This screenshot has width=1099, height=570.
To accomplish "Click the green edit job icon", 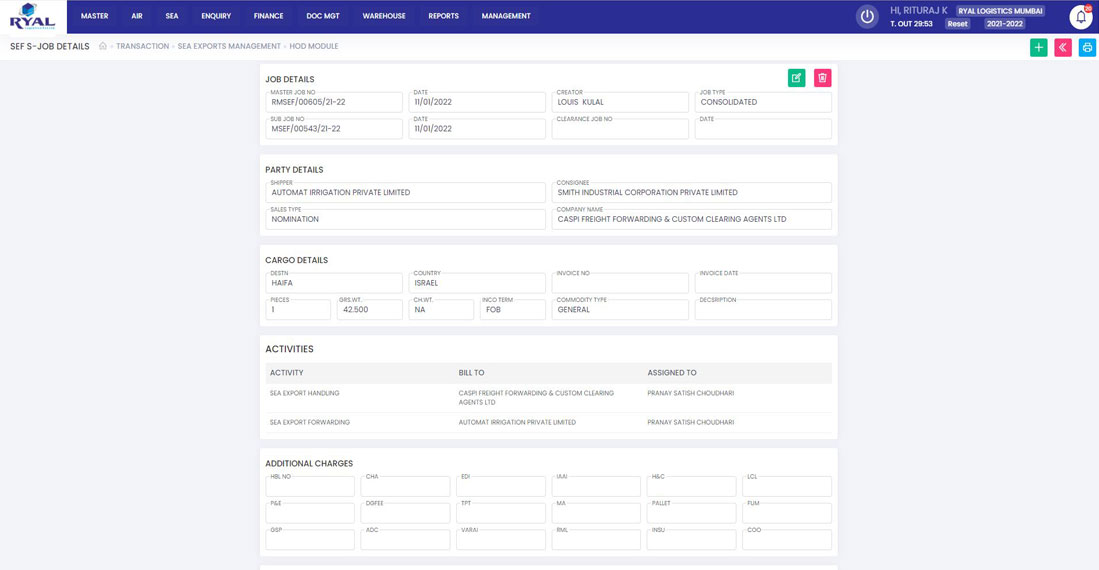I will pos(796,78).
